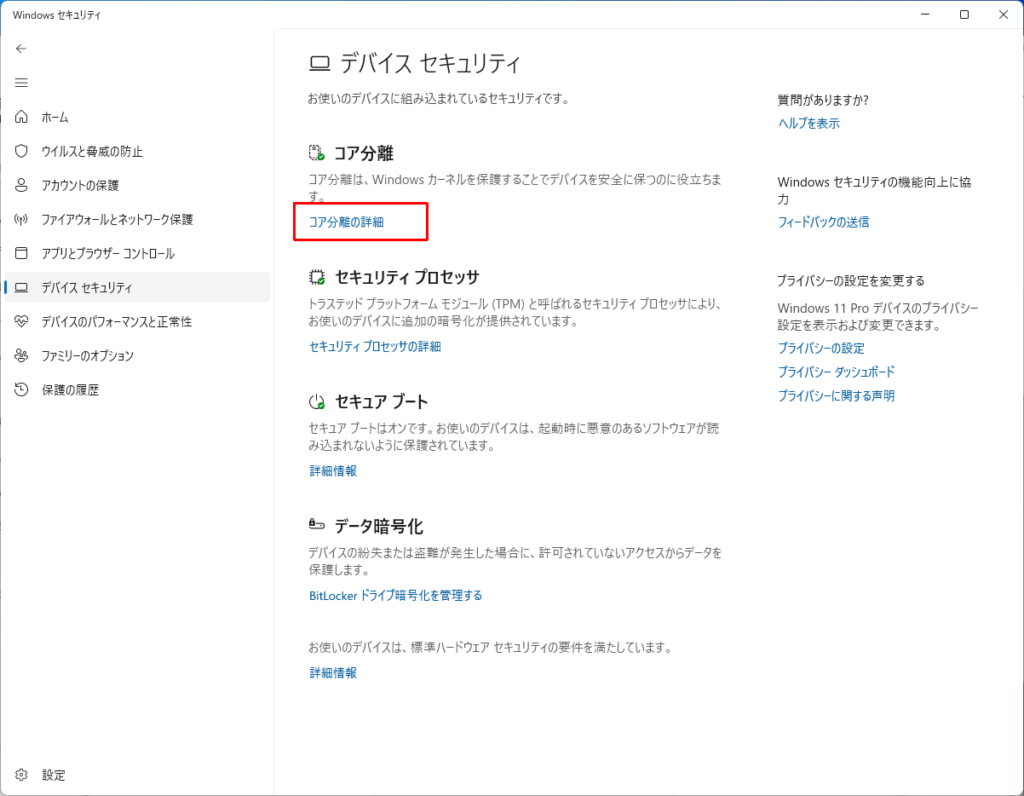
Task: Click ヘルプを表示 link
Action: click(808, 123)
